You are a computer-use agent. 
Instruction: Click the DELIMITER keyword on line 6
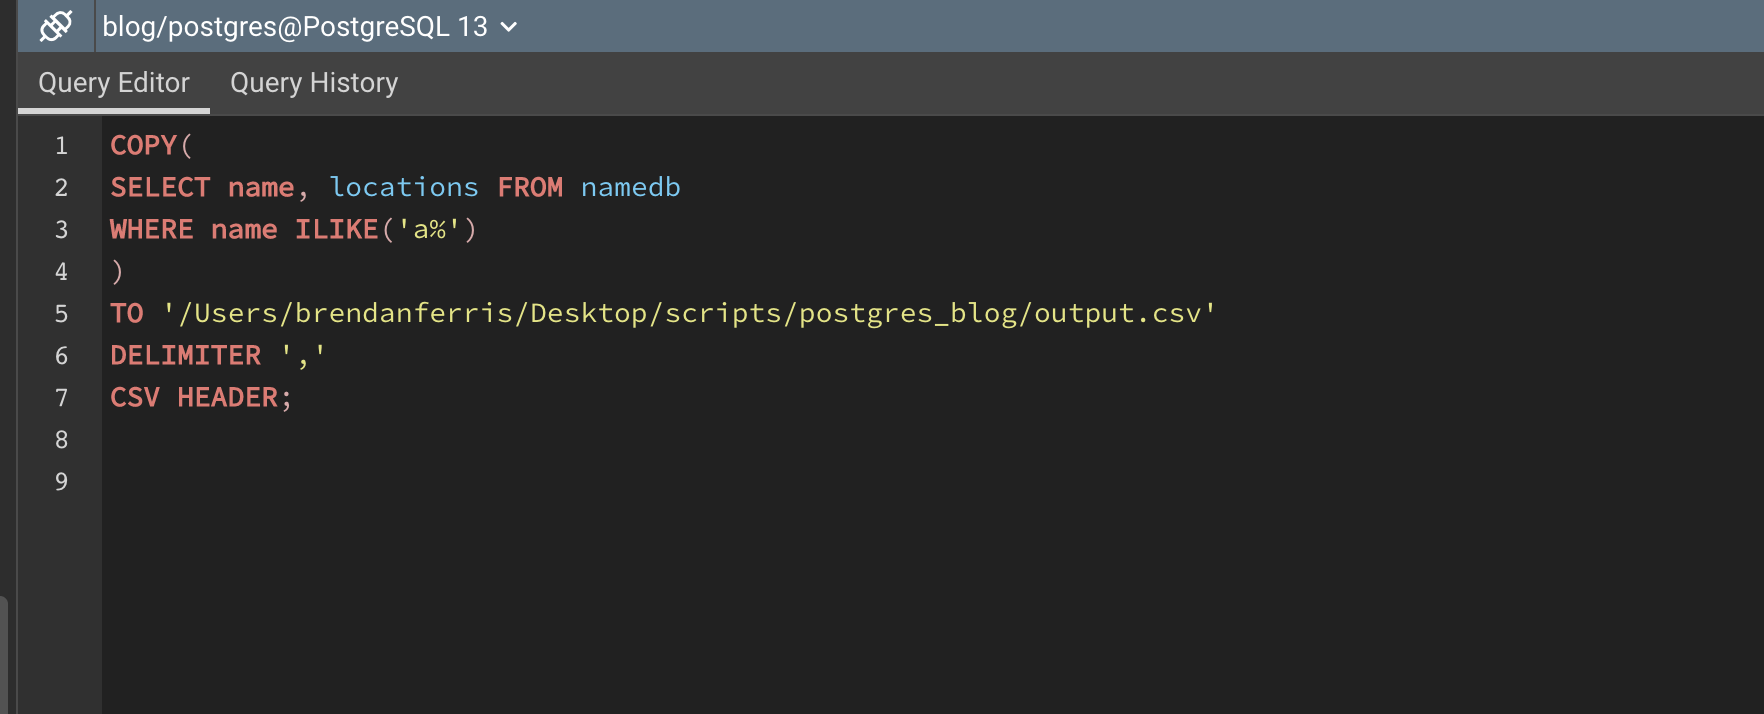pyautogui.click(x=185, y=356)
